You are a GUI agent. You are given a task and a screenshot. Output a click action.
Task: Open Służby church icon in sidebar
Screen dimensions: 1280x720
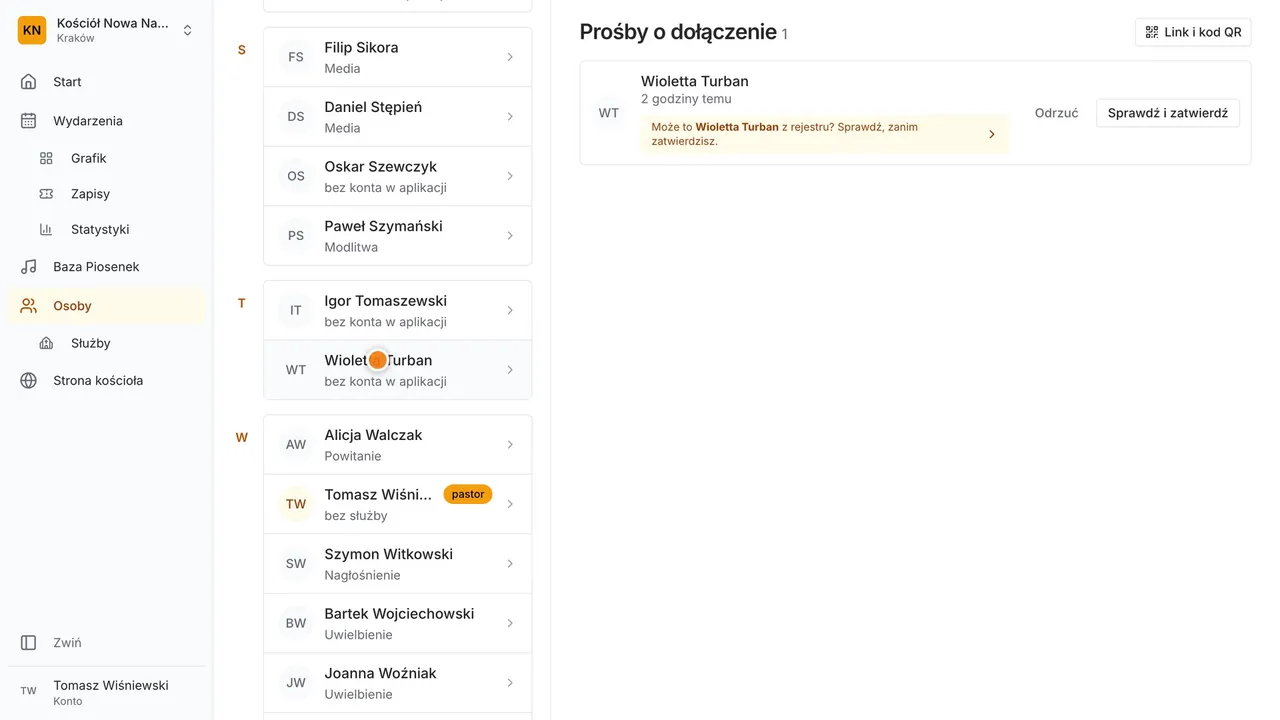pos(46,343)
